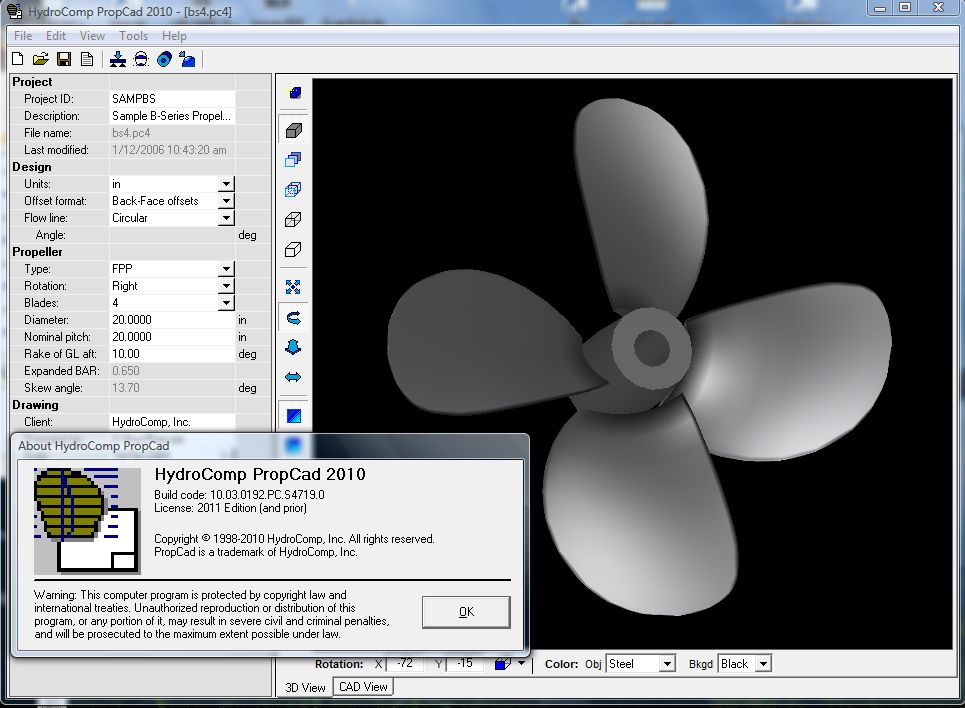The image size is (965, 708).
Task: Click the pan horizontal double-arrow icon
Action: (x=293, y=377)
